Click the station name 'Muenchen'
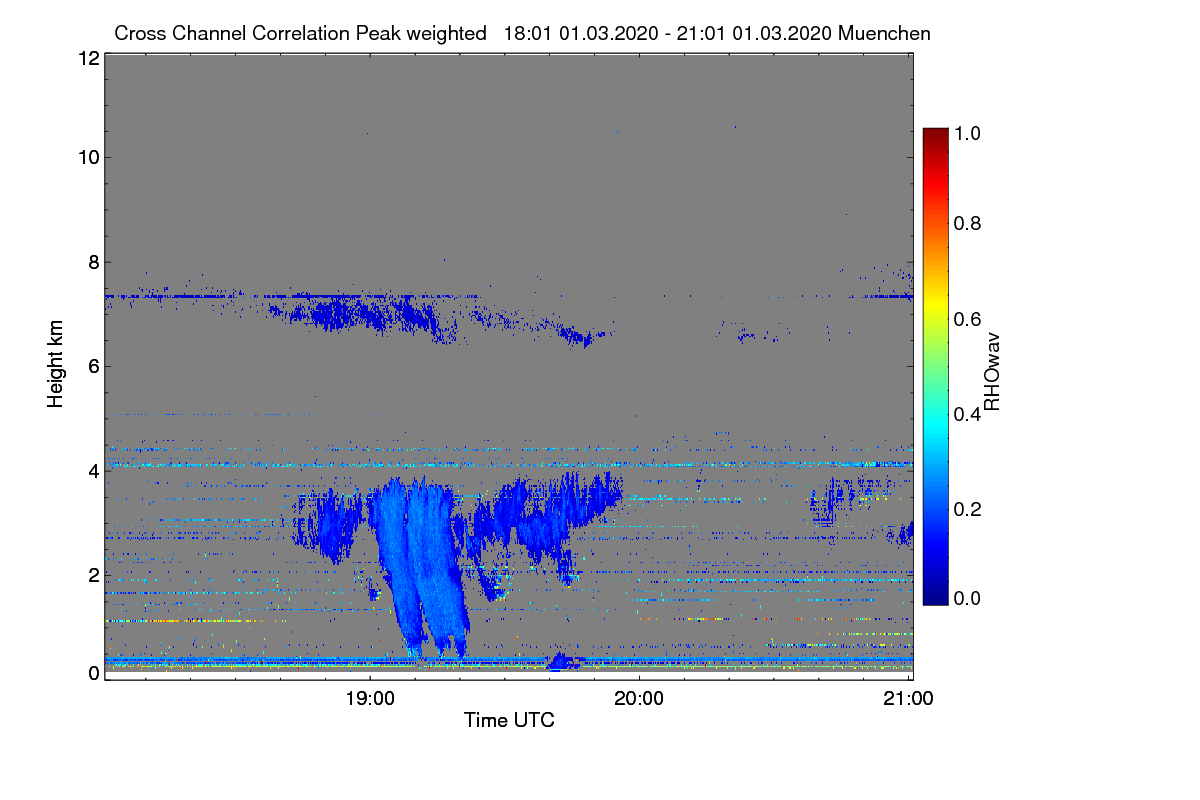This screenshot has width=1200, height=800. tap(885, 33)
